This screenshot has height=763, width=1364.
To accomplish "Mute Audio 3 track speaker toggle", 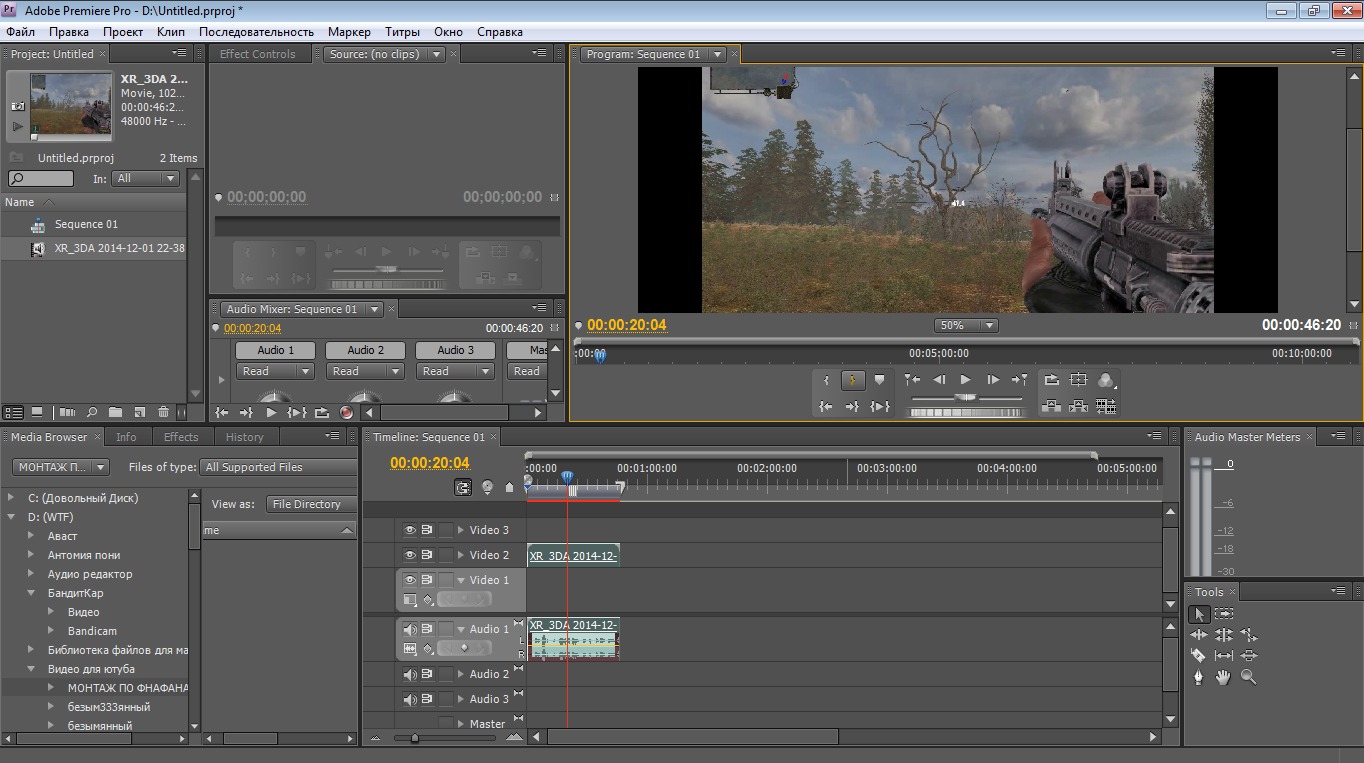I will [x=410, y=699].
